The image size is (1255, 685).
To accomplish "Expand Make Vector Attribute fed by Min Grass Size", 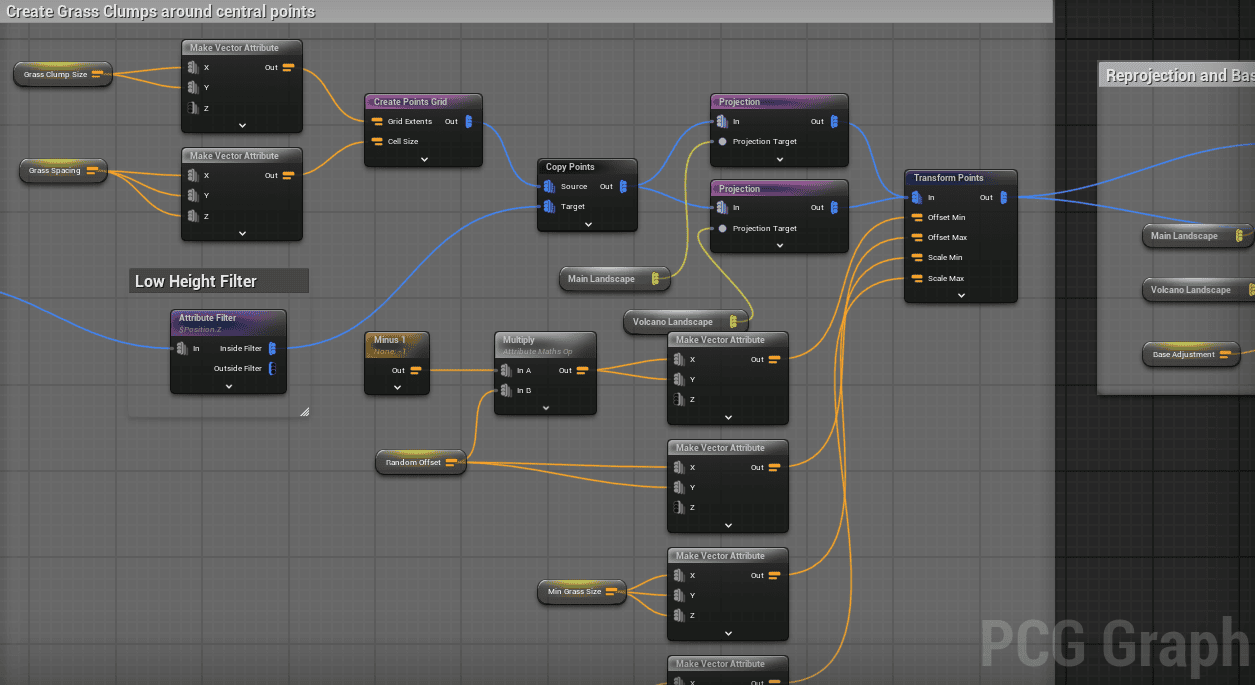I will tap(728, 633).
